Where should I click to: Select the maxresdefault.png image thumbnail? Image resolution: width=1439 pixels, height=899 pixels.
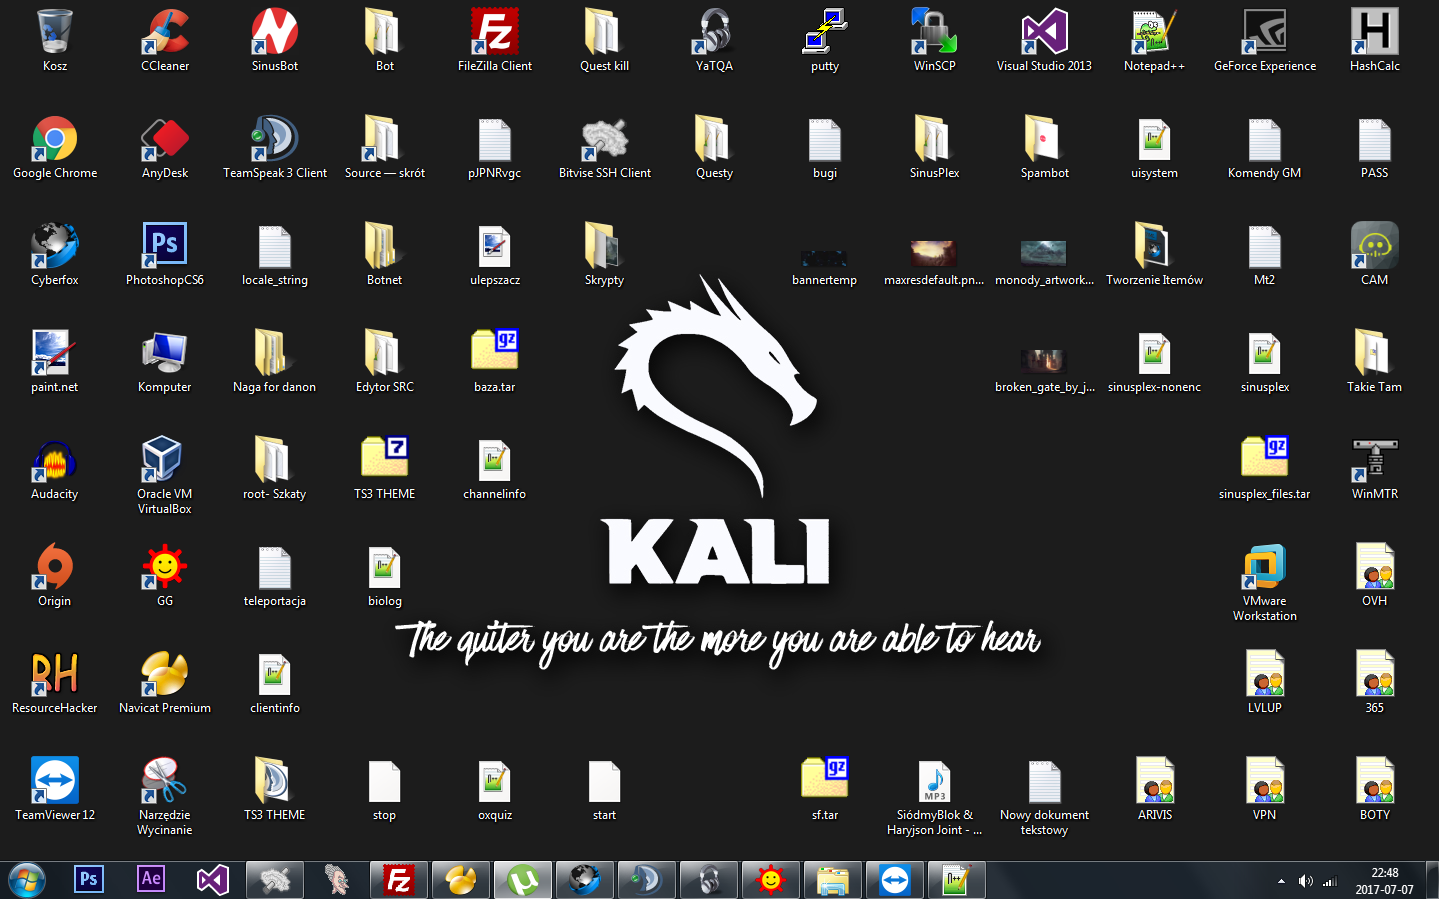pos(934,253)
